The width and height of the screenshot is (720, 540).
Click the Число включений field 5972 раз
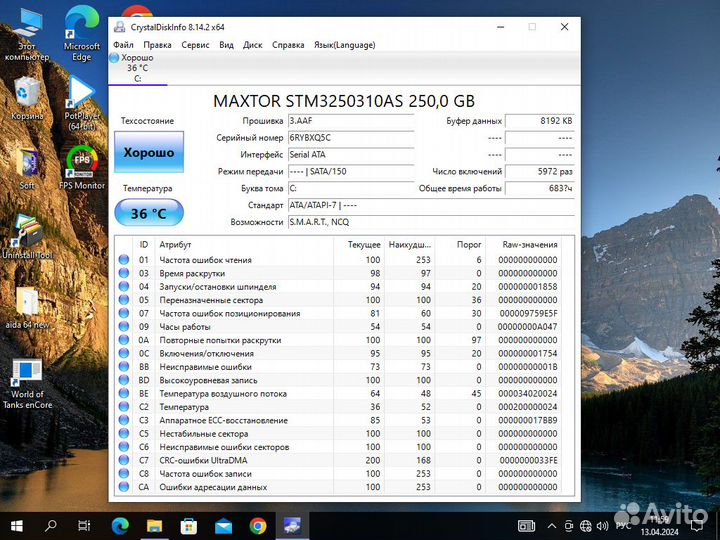(540, 172)
